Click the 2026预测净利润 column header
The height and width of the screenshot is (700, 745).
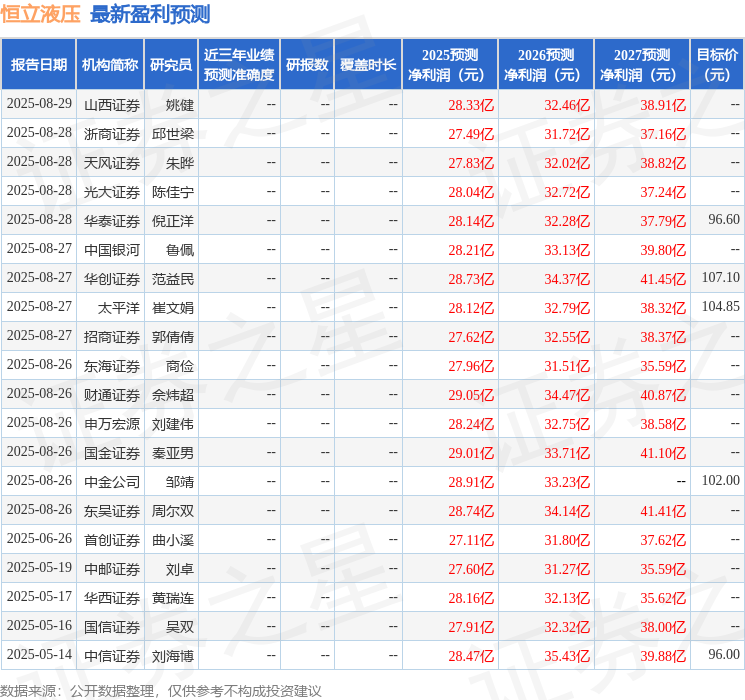click(x=546, y=65)
